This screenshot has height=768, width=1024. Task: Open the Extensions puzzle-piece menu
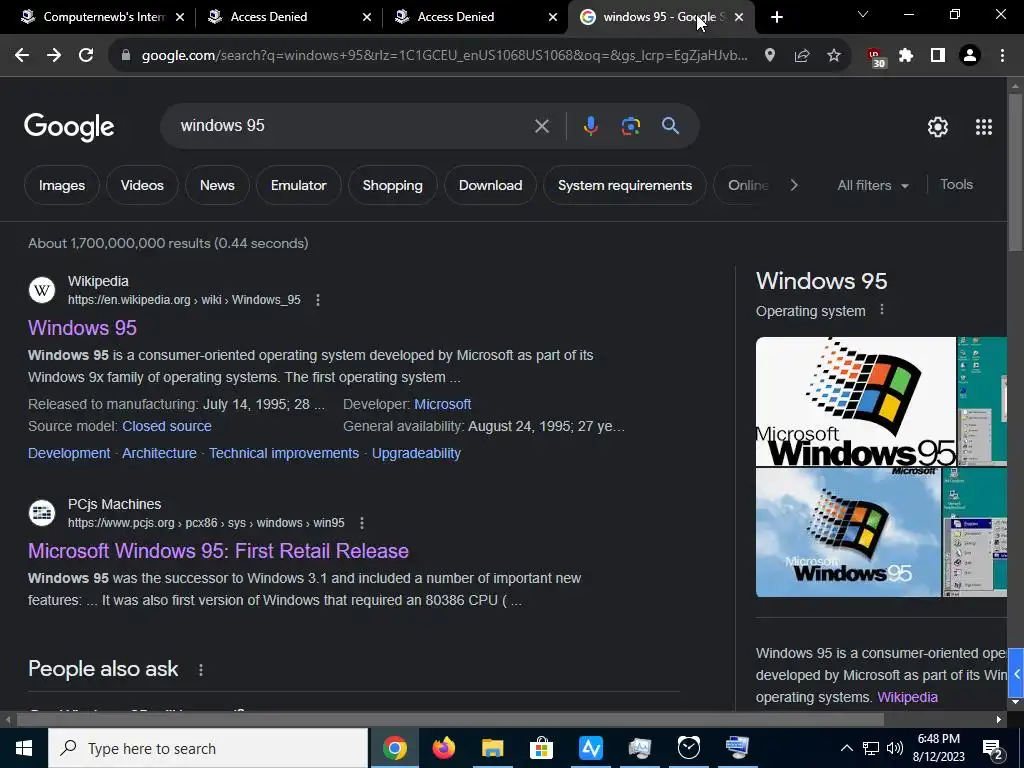[x=906, y=56]
